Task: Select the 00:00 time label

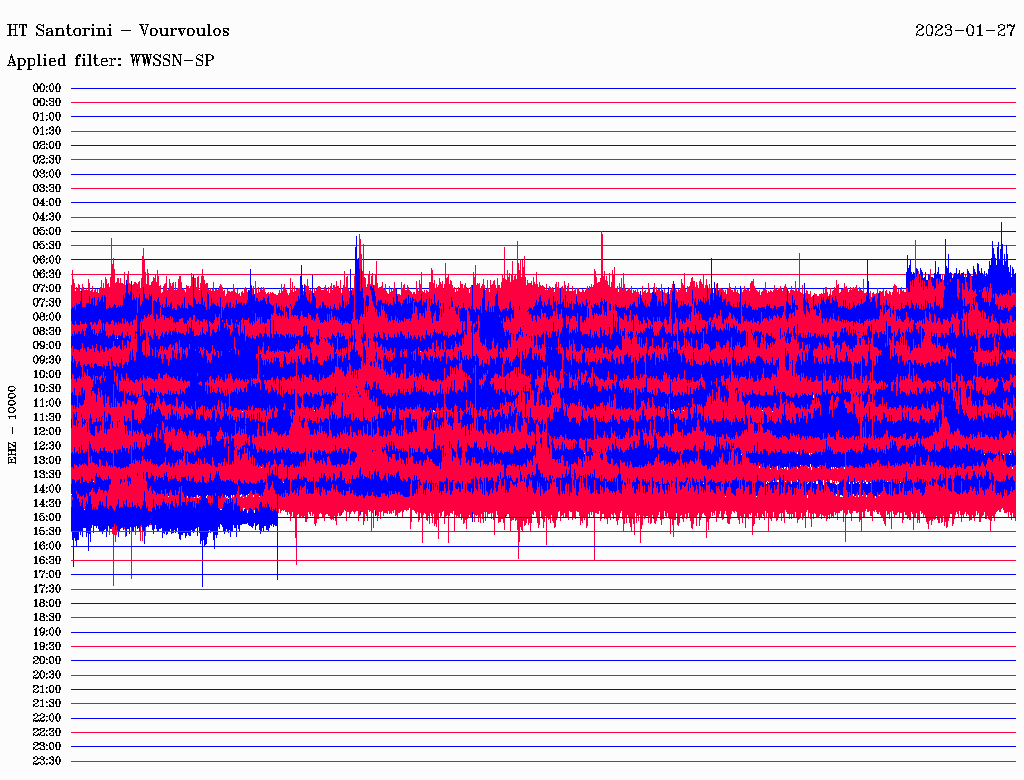Action: (x=47, y=88)
